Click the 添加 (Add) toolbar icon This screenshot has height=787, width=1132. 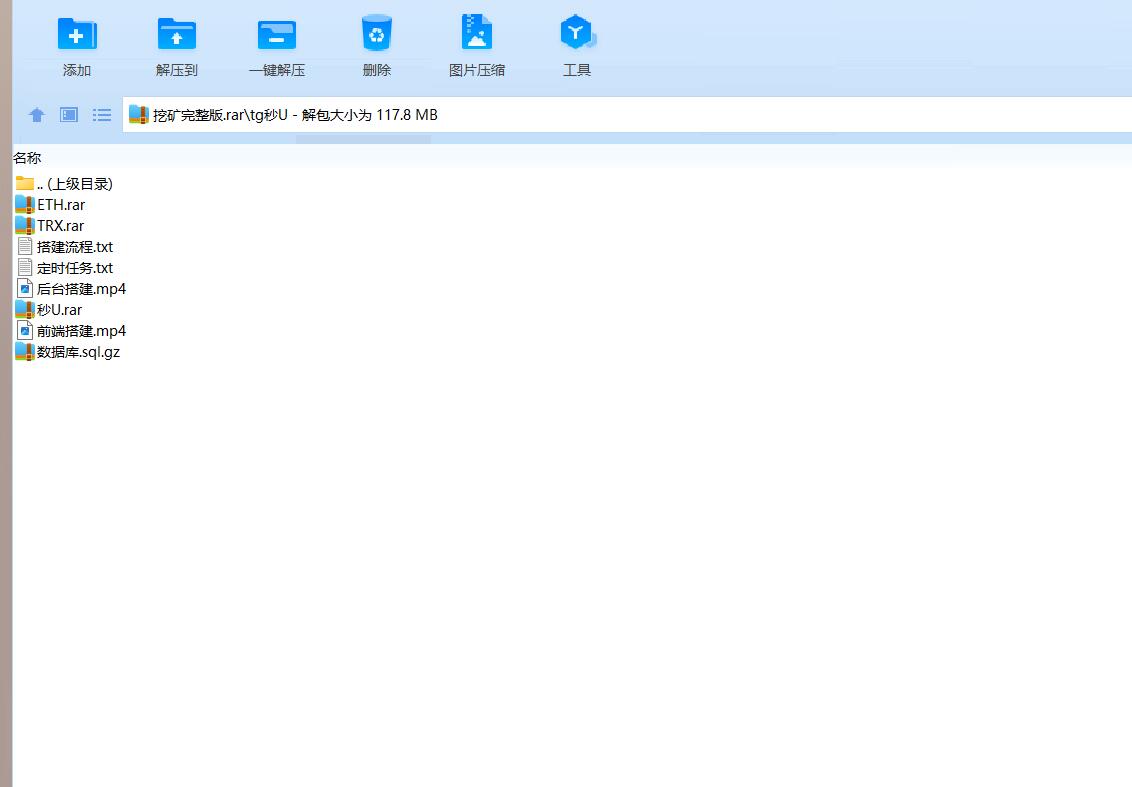click(77, 35)
